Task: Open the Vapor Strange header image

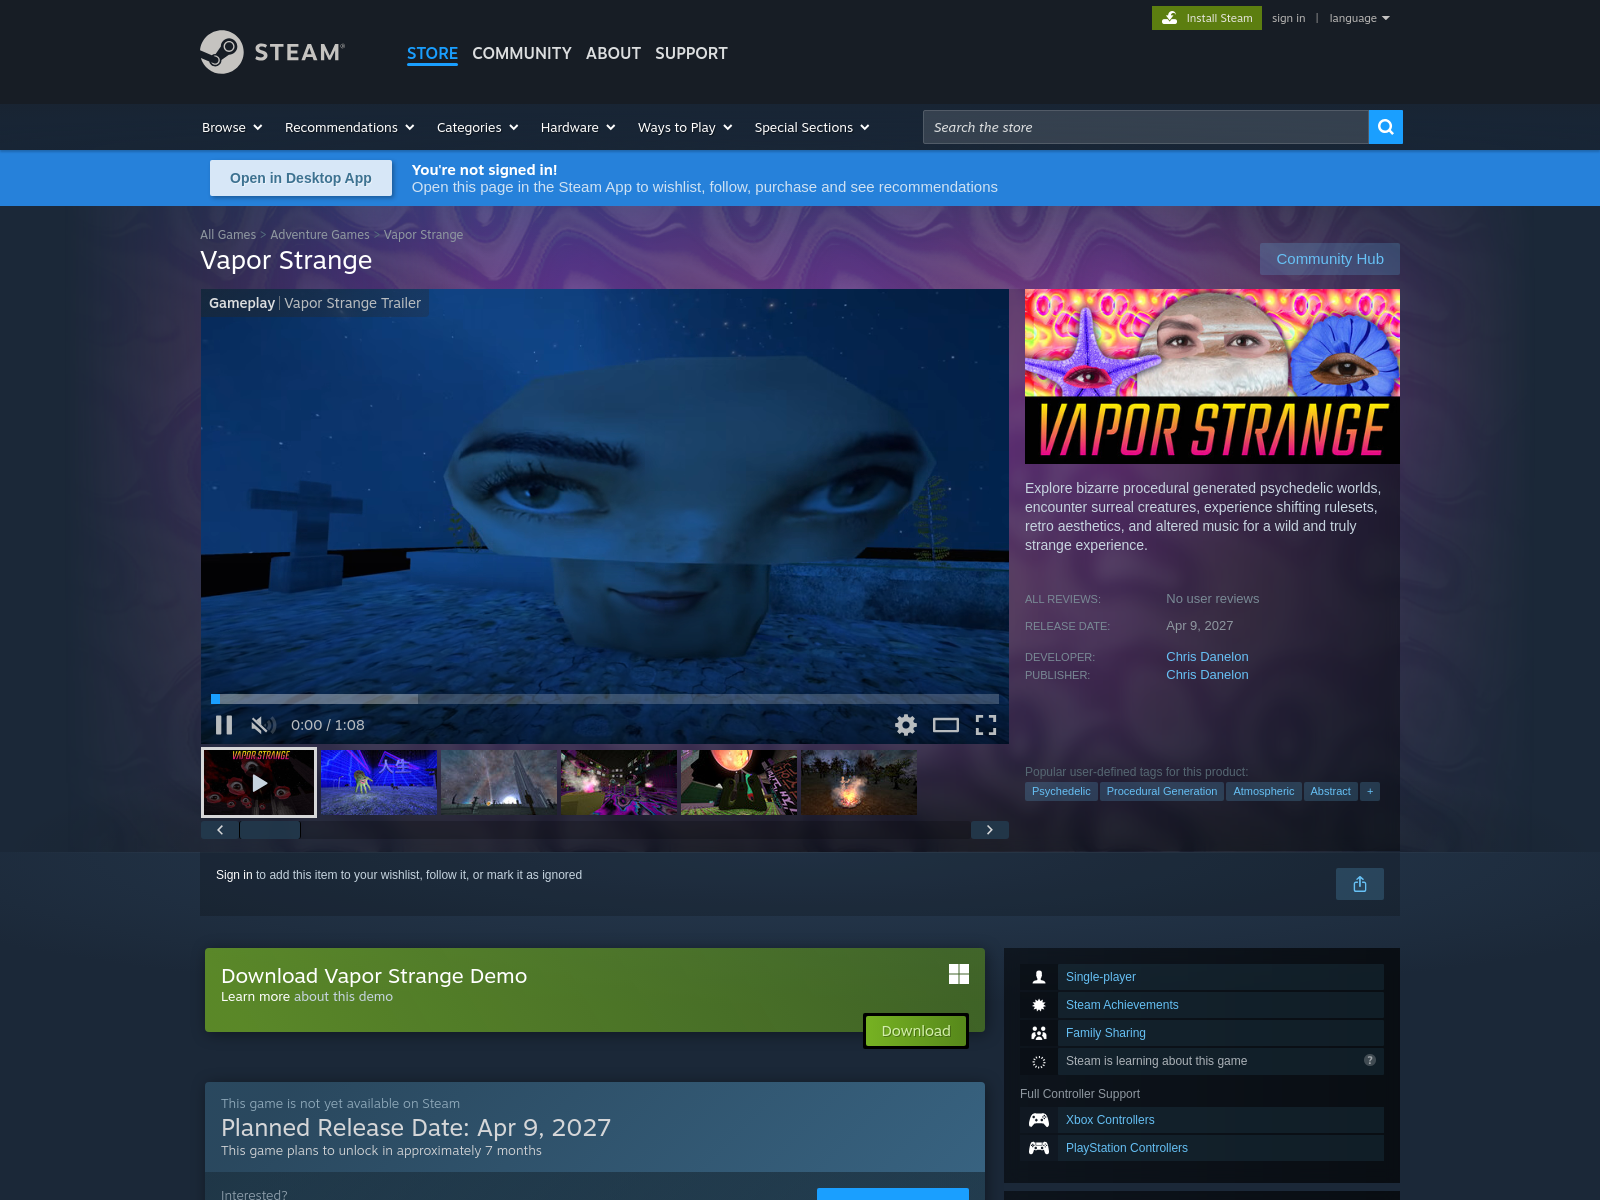Action: 1212,376
